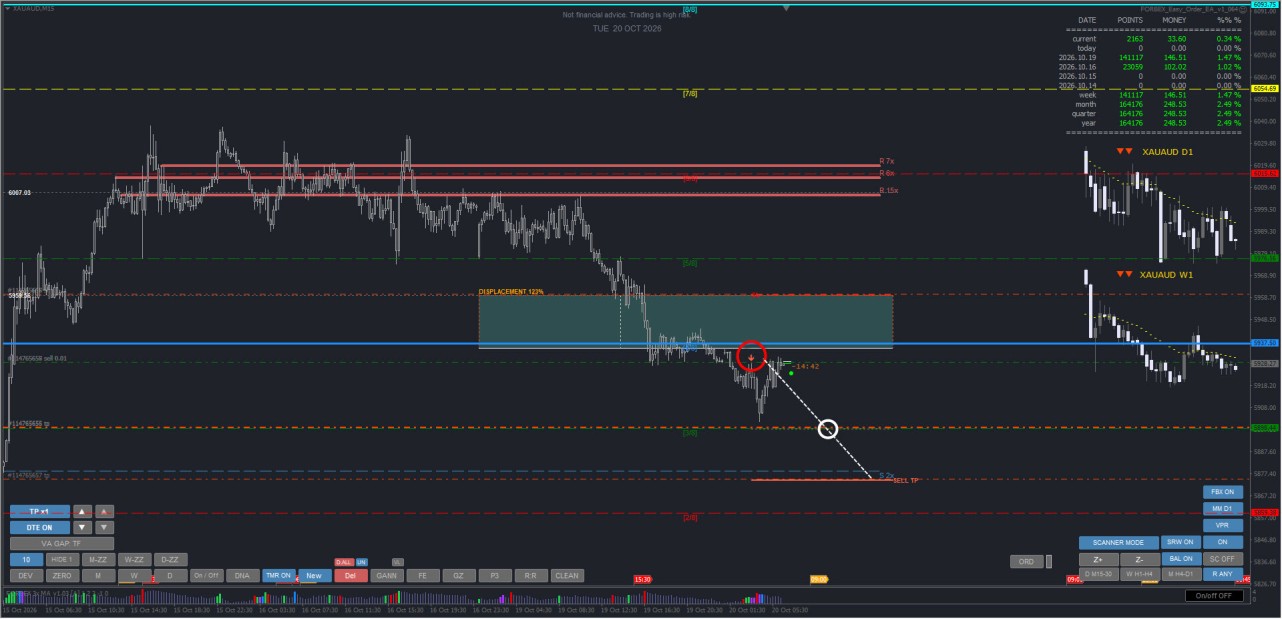Toggle the BAL ON button
The image size is (1282, 619).
(x=1181, y=558)
